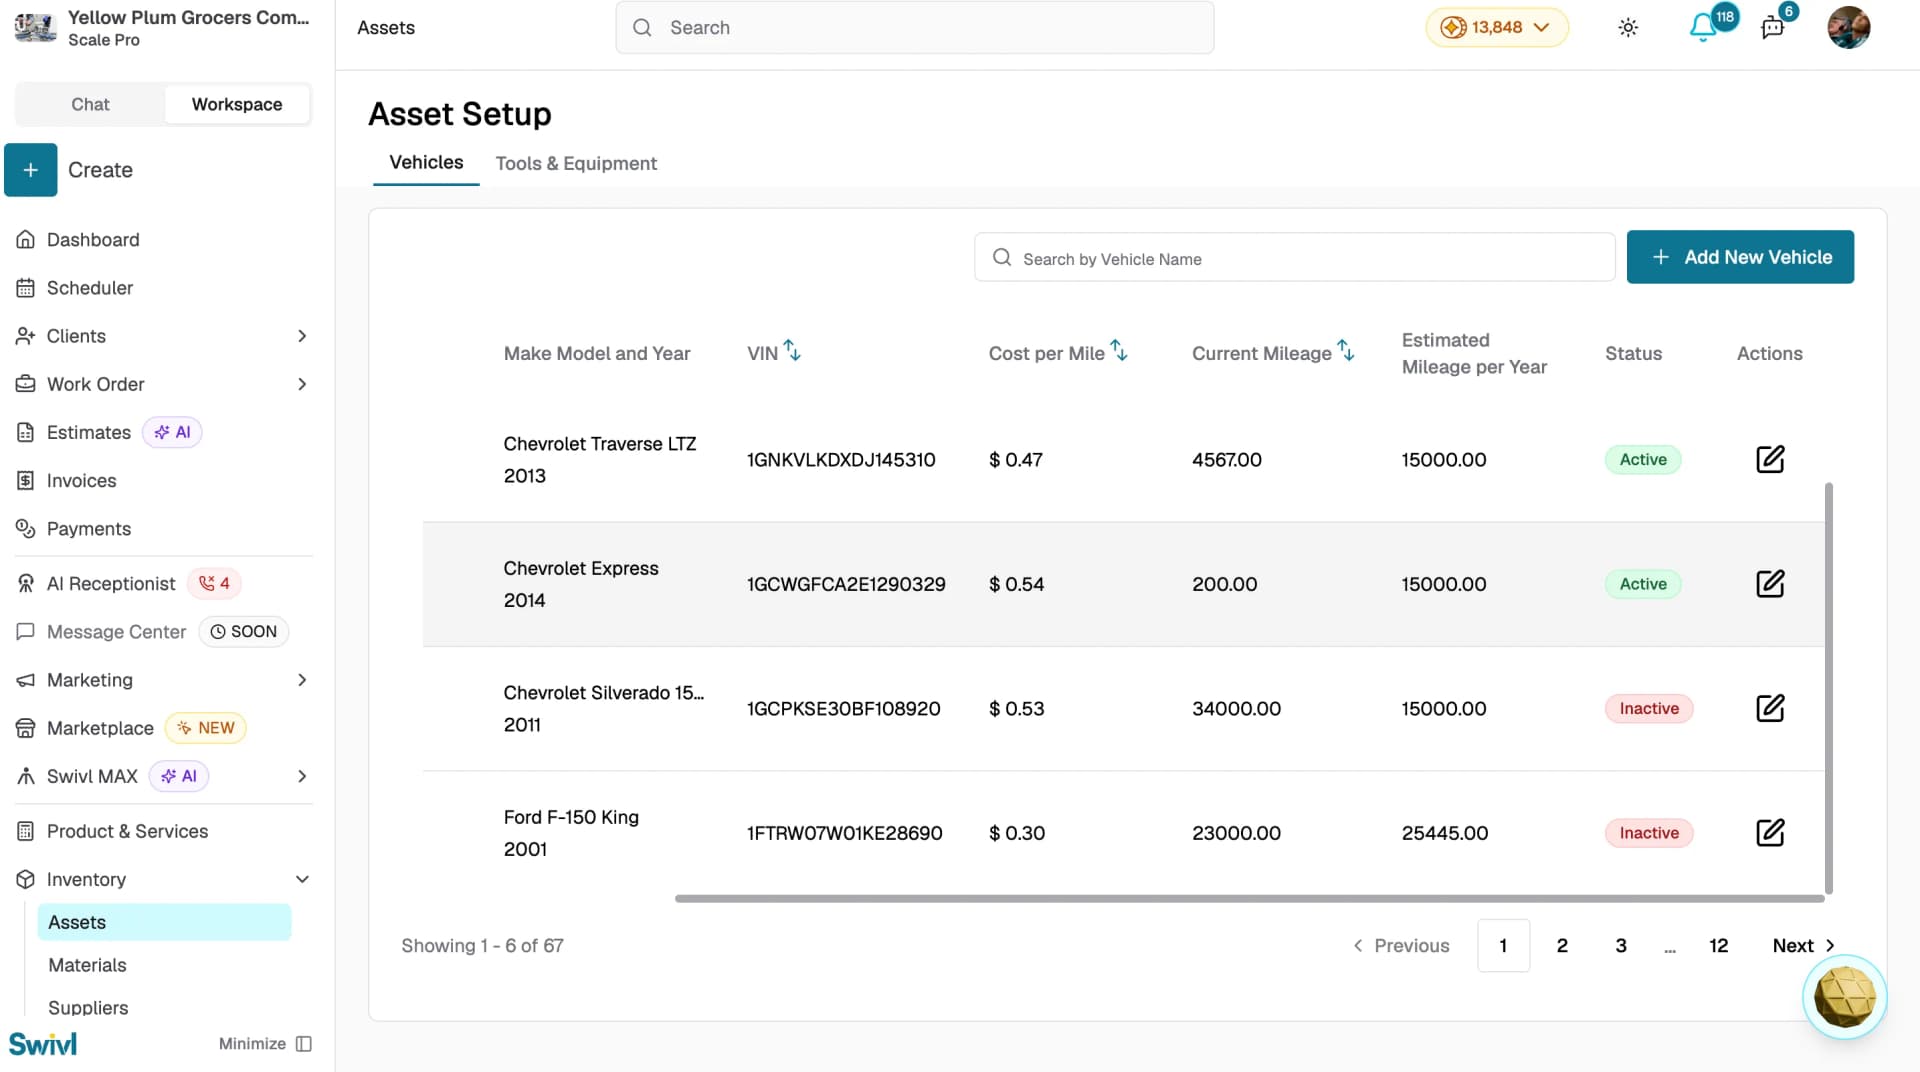Click the Chevrolet Silverado 15... name
The image size is (1920, 1072).
(x=603, y=692)
